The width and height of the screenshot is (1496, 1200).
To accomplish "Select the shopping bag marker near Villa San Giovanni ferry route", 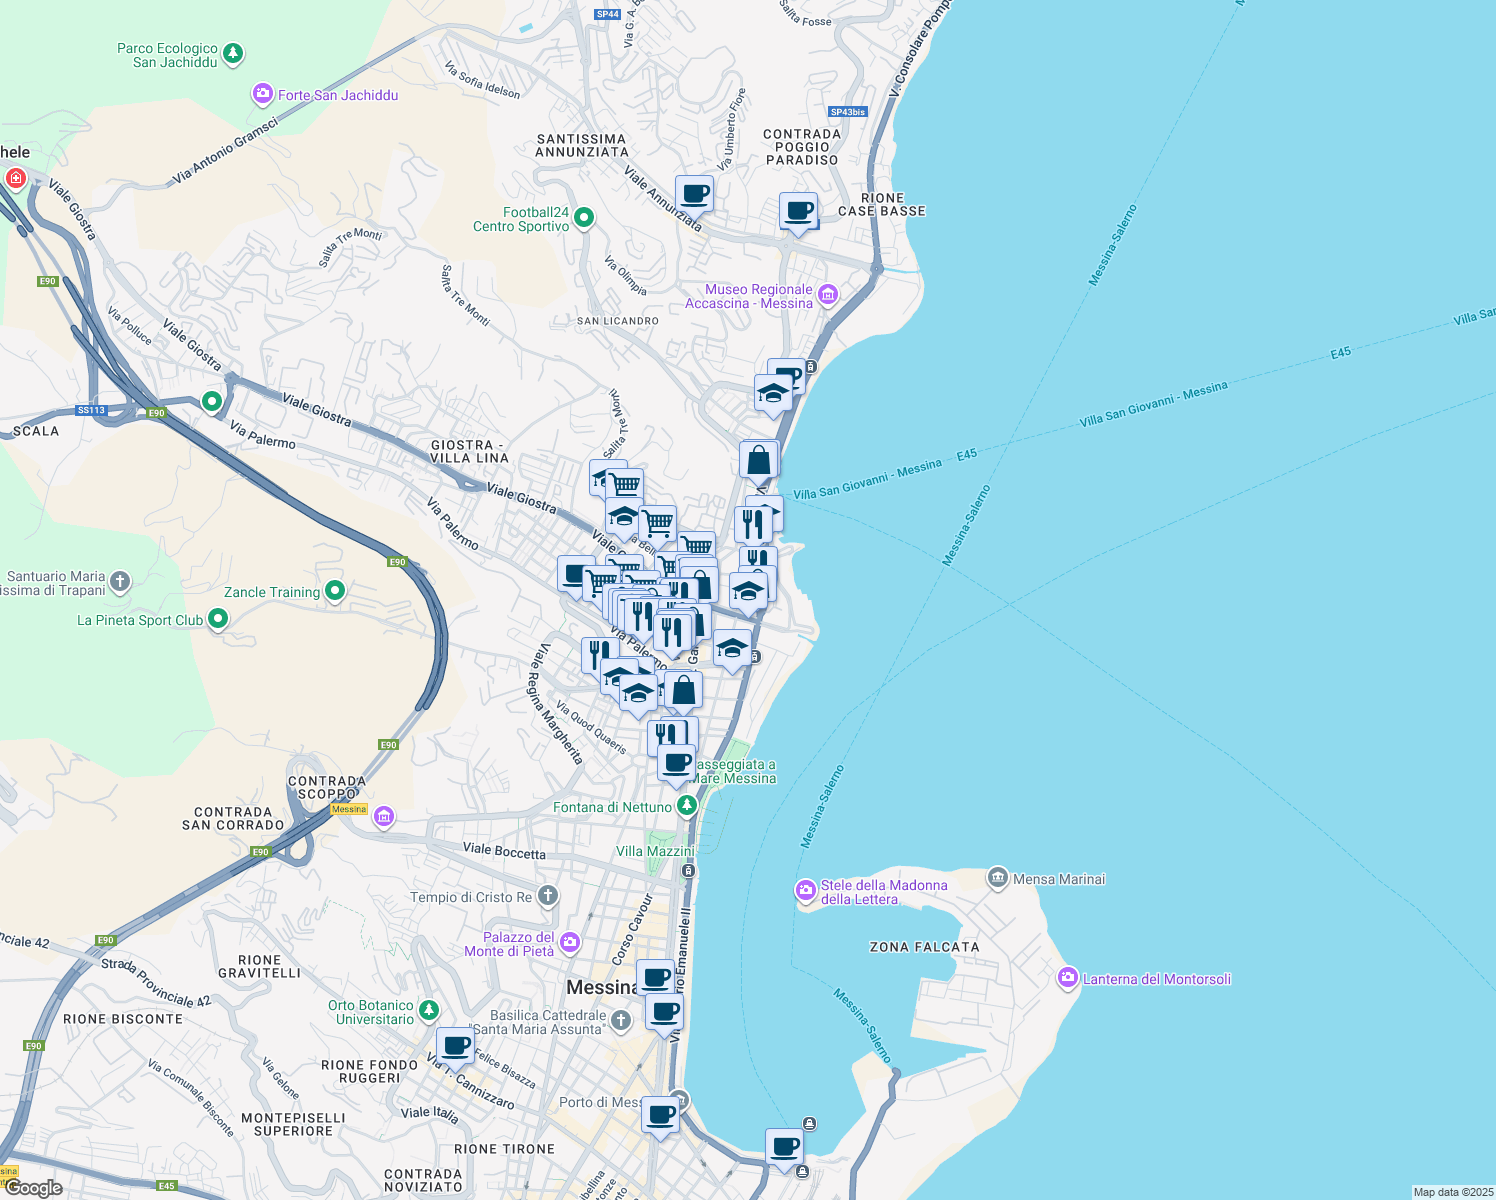I will pyautogui.click(x=759, y=459).
